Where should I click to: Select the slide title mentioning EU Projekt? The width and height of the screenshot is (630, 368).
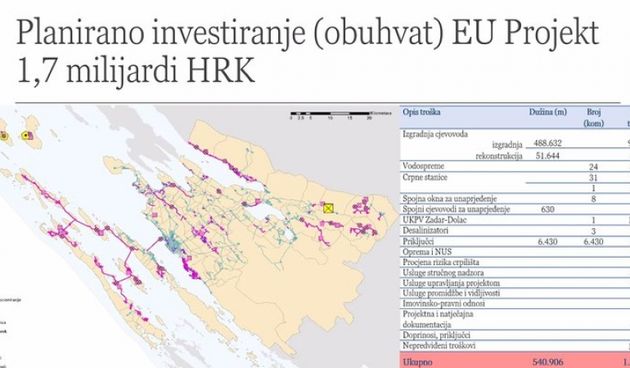(307, 51)
